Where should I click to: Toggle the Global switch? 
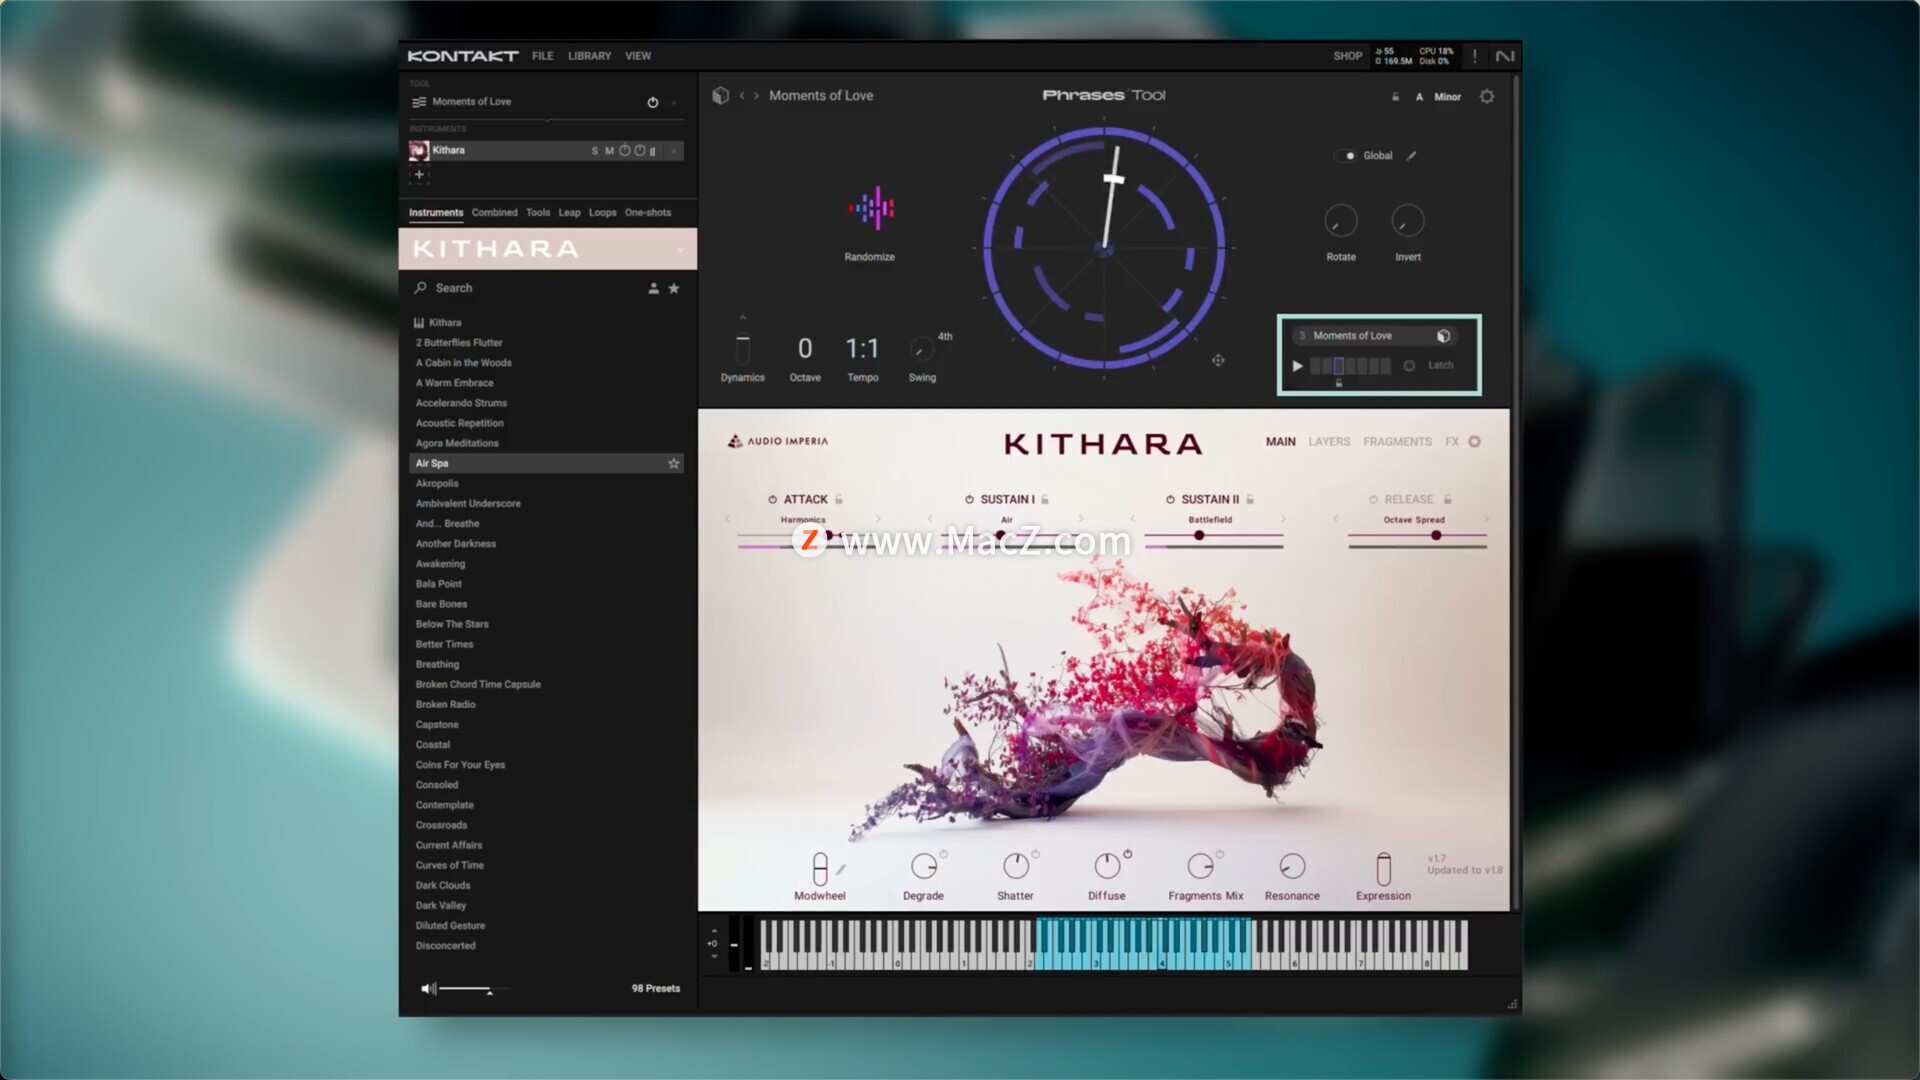(1345, 156)
